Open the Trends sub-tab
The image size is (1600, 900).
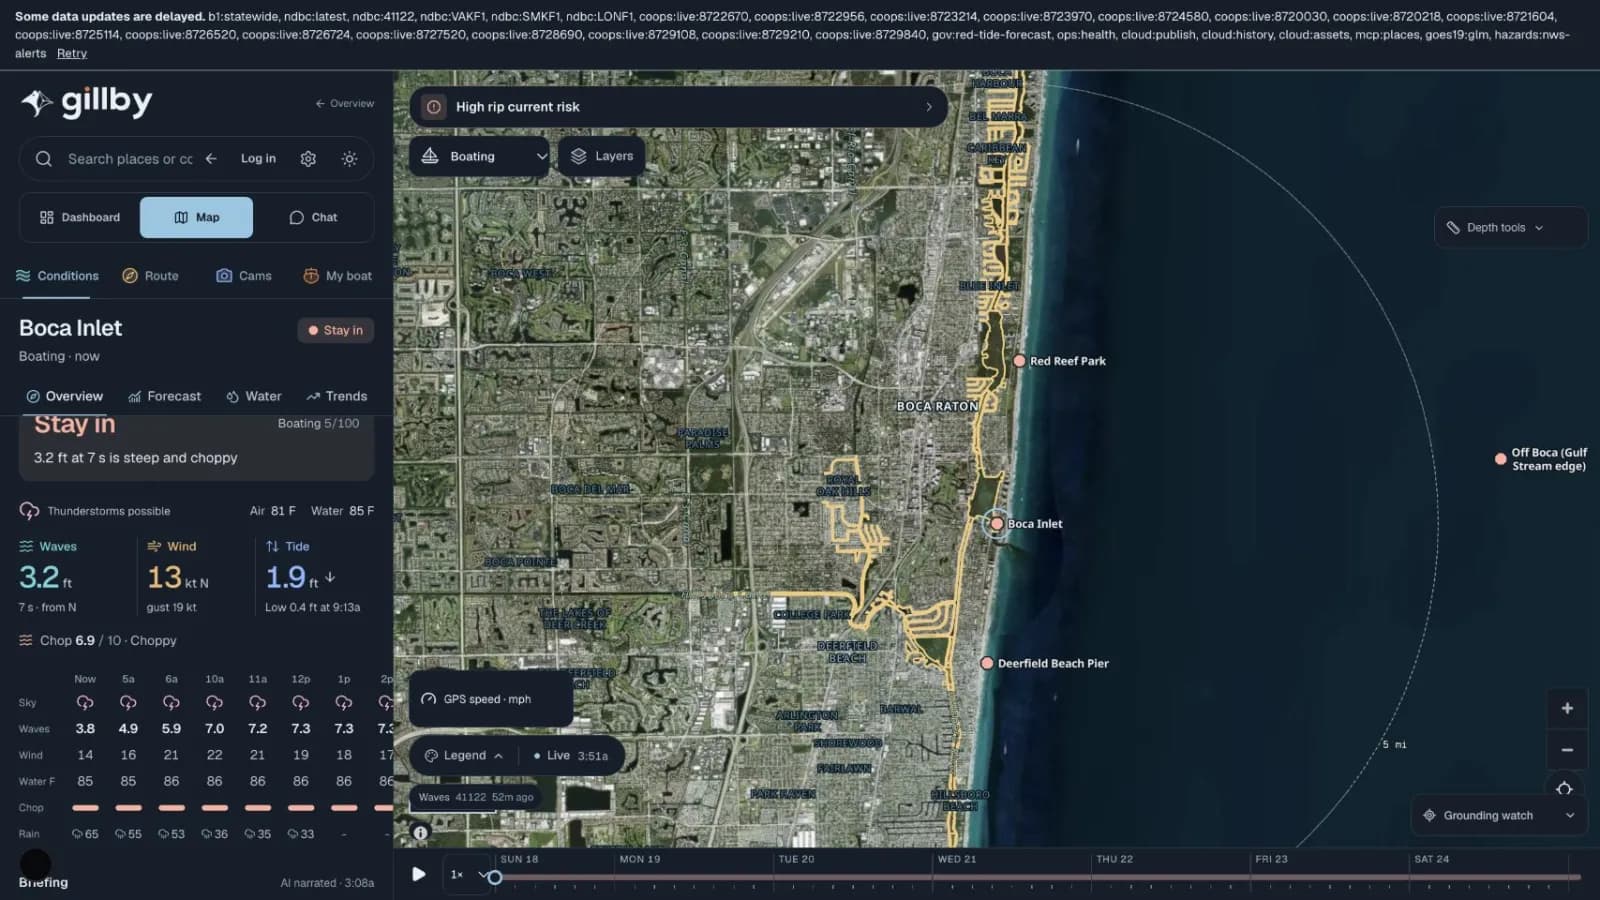(x=336, y=396)
